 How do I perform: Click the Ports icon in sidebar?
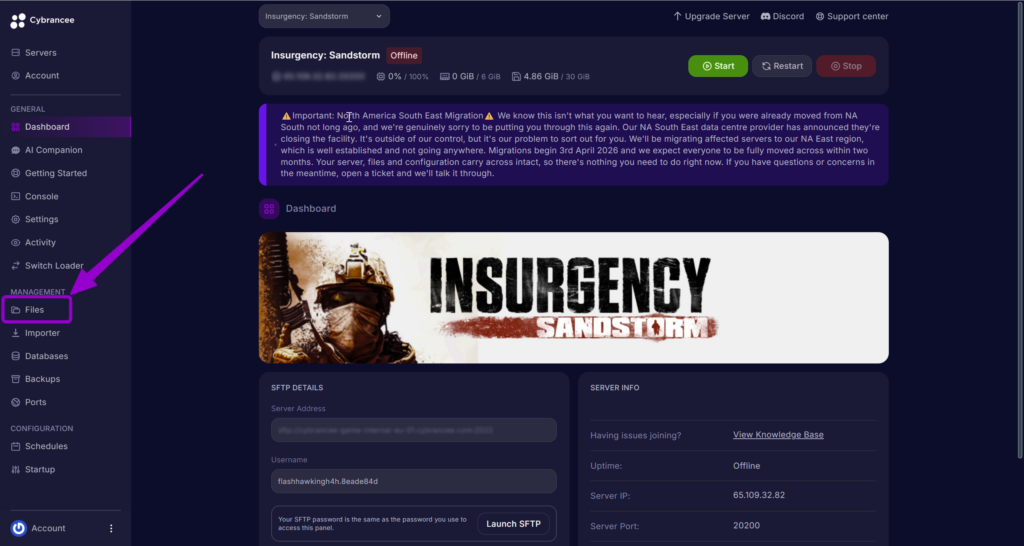pos(16,402)
